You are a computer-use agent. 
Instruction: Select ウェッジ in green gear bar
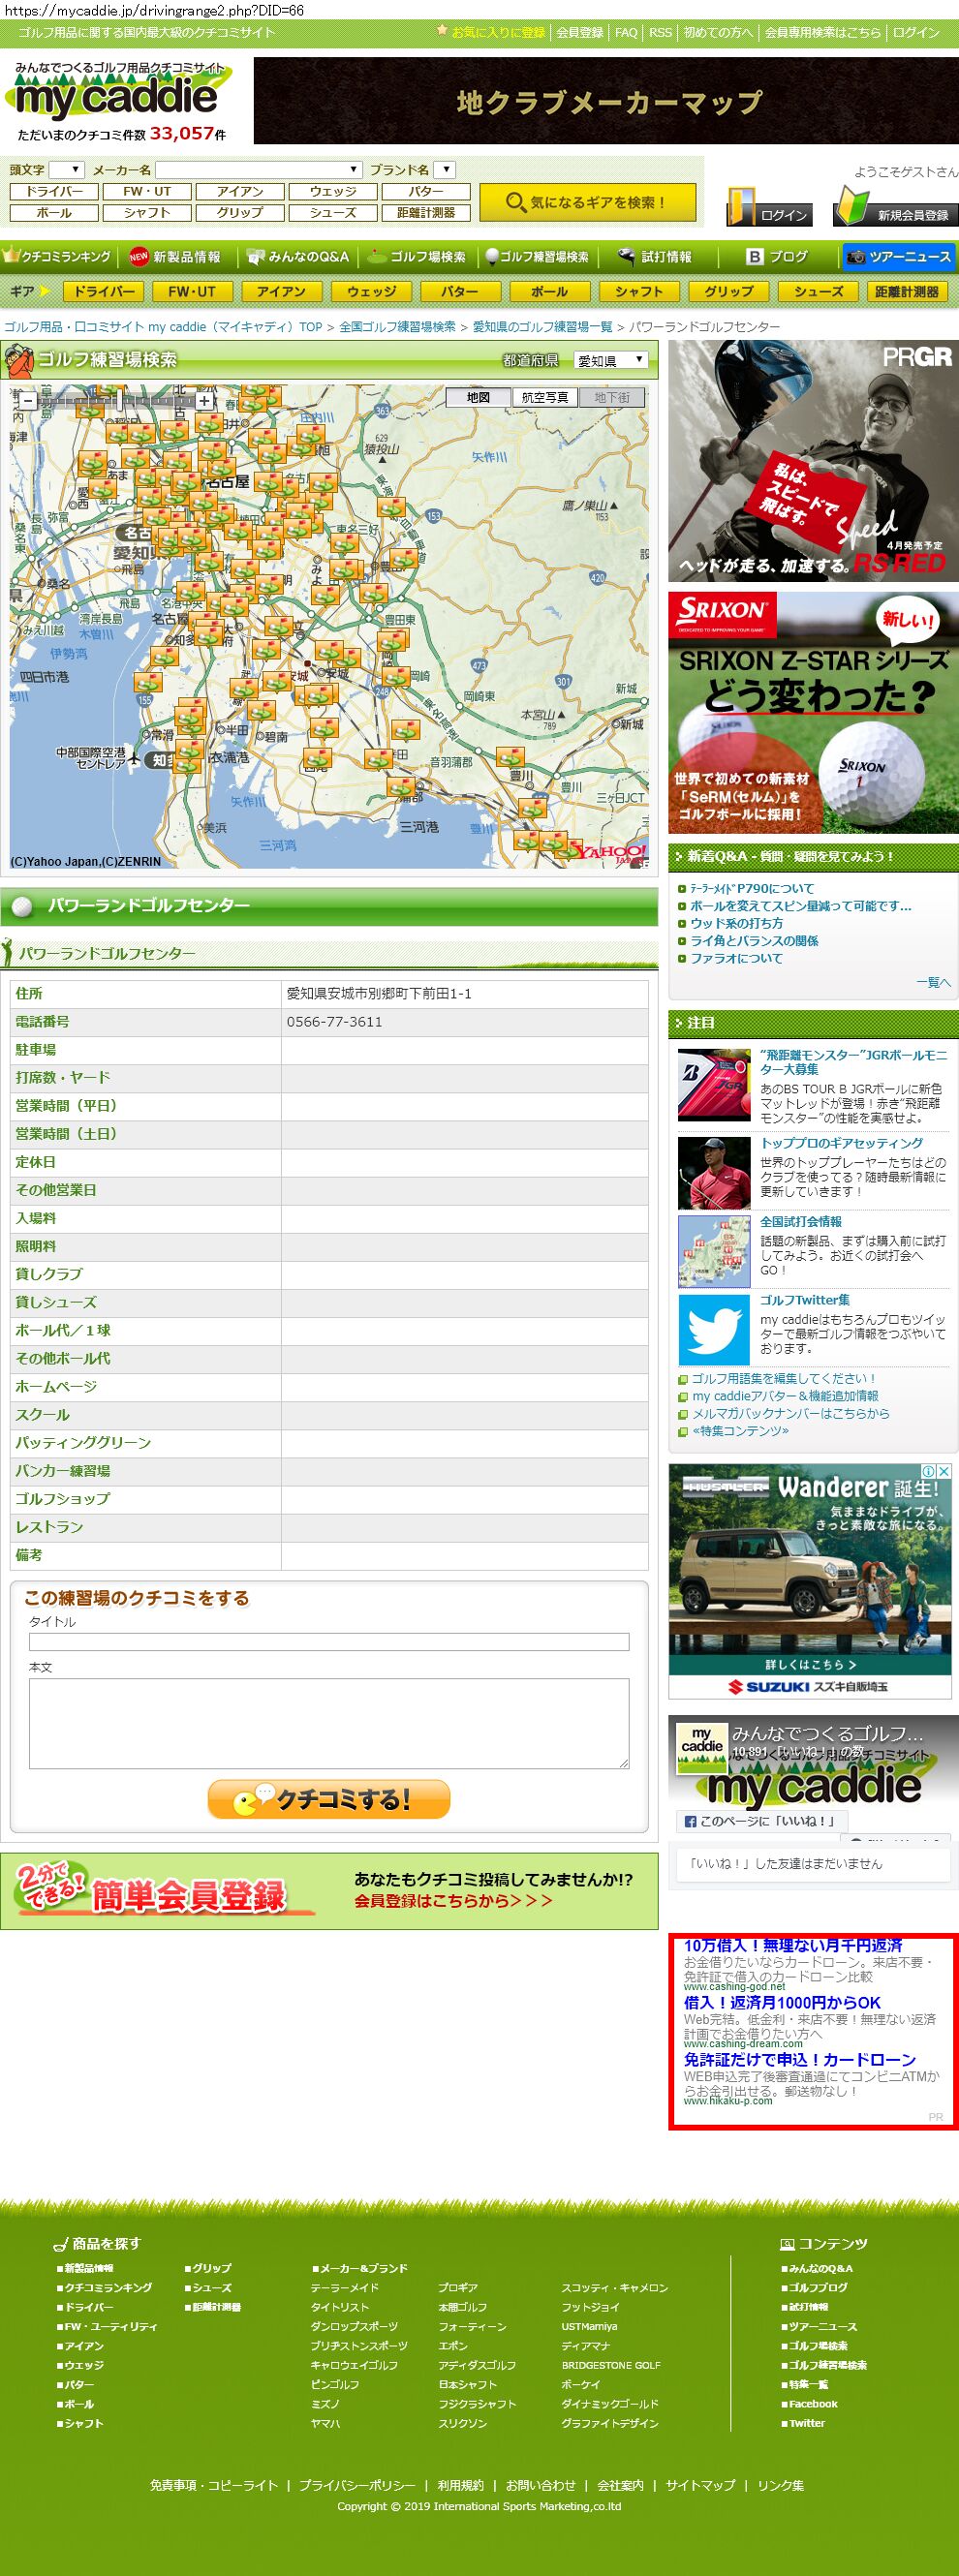tap(371, 292)
